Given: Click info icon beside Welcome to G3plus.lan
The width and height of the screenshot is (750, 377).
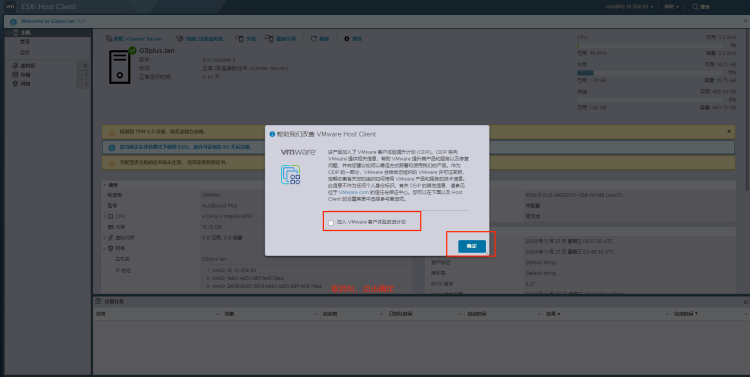Looking at the screenshot, I should (13, 22).
